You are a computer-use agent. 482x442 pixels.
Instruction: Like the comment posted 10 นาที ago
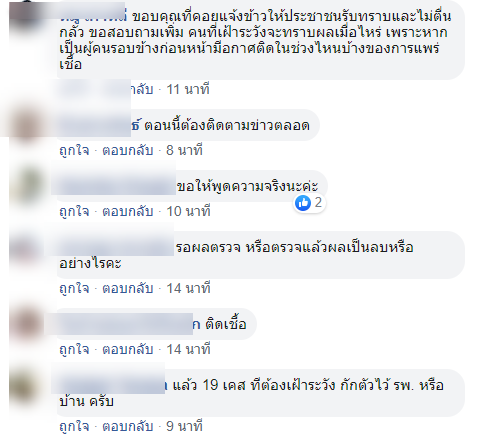tap(74, 212)
